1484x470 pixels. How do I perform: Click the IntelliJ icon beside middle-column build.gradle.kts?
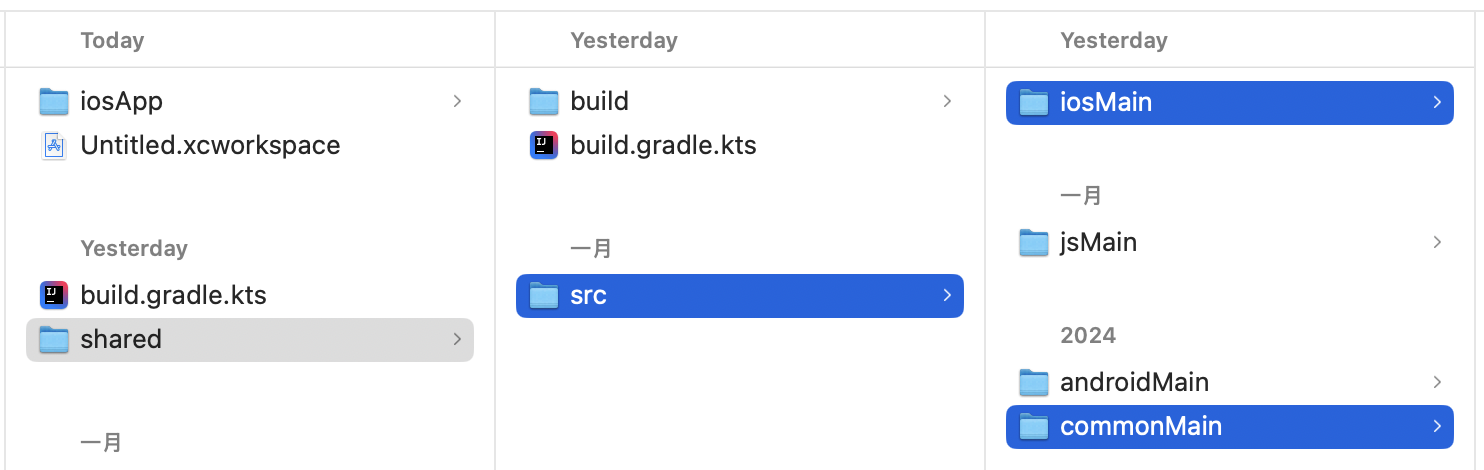pos(543,145)
